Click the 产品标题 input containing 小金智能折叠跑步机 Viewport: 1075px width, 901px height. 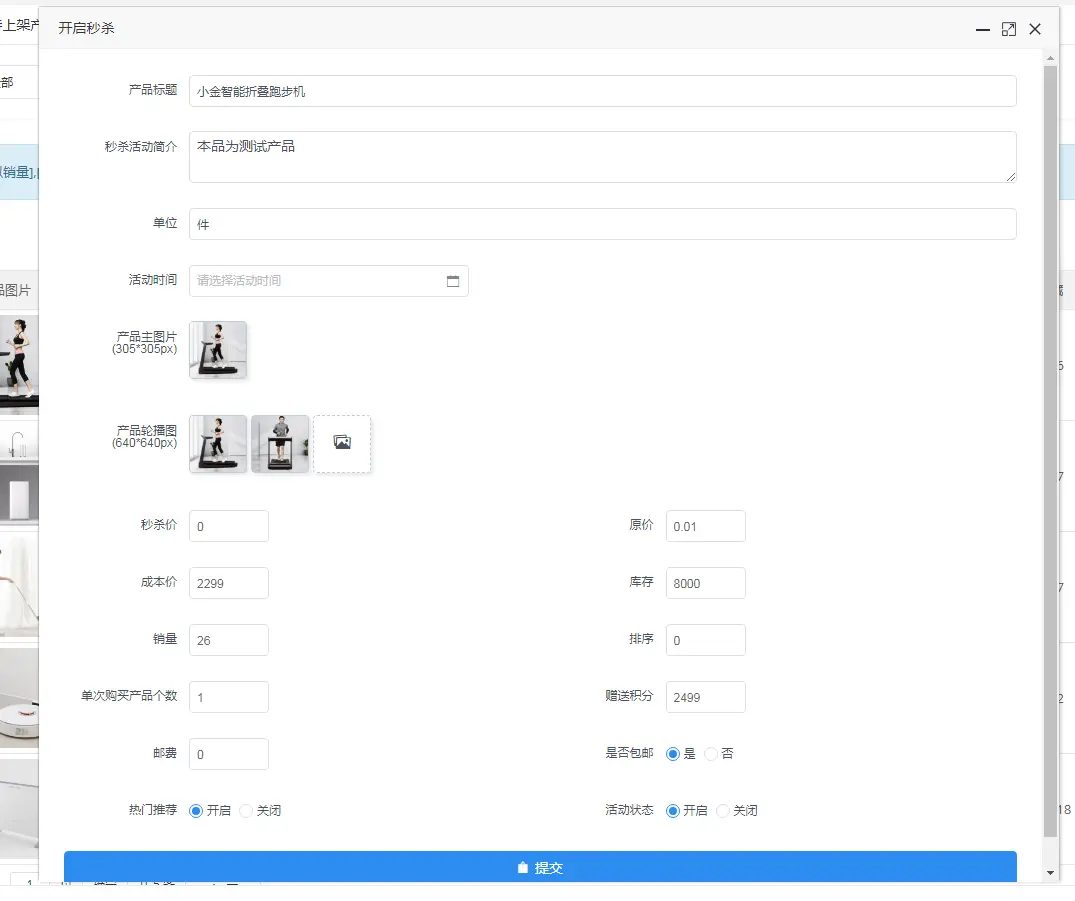click(x=600, y=91)
